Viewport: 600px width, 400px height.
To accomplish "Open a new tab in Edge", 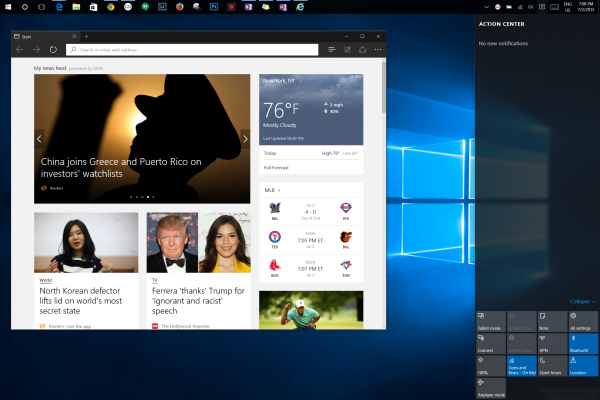I will pyautogui.click(x=86, y=36).
